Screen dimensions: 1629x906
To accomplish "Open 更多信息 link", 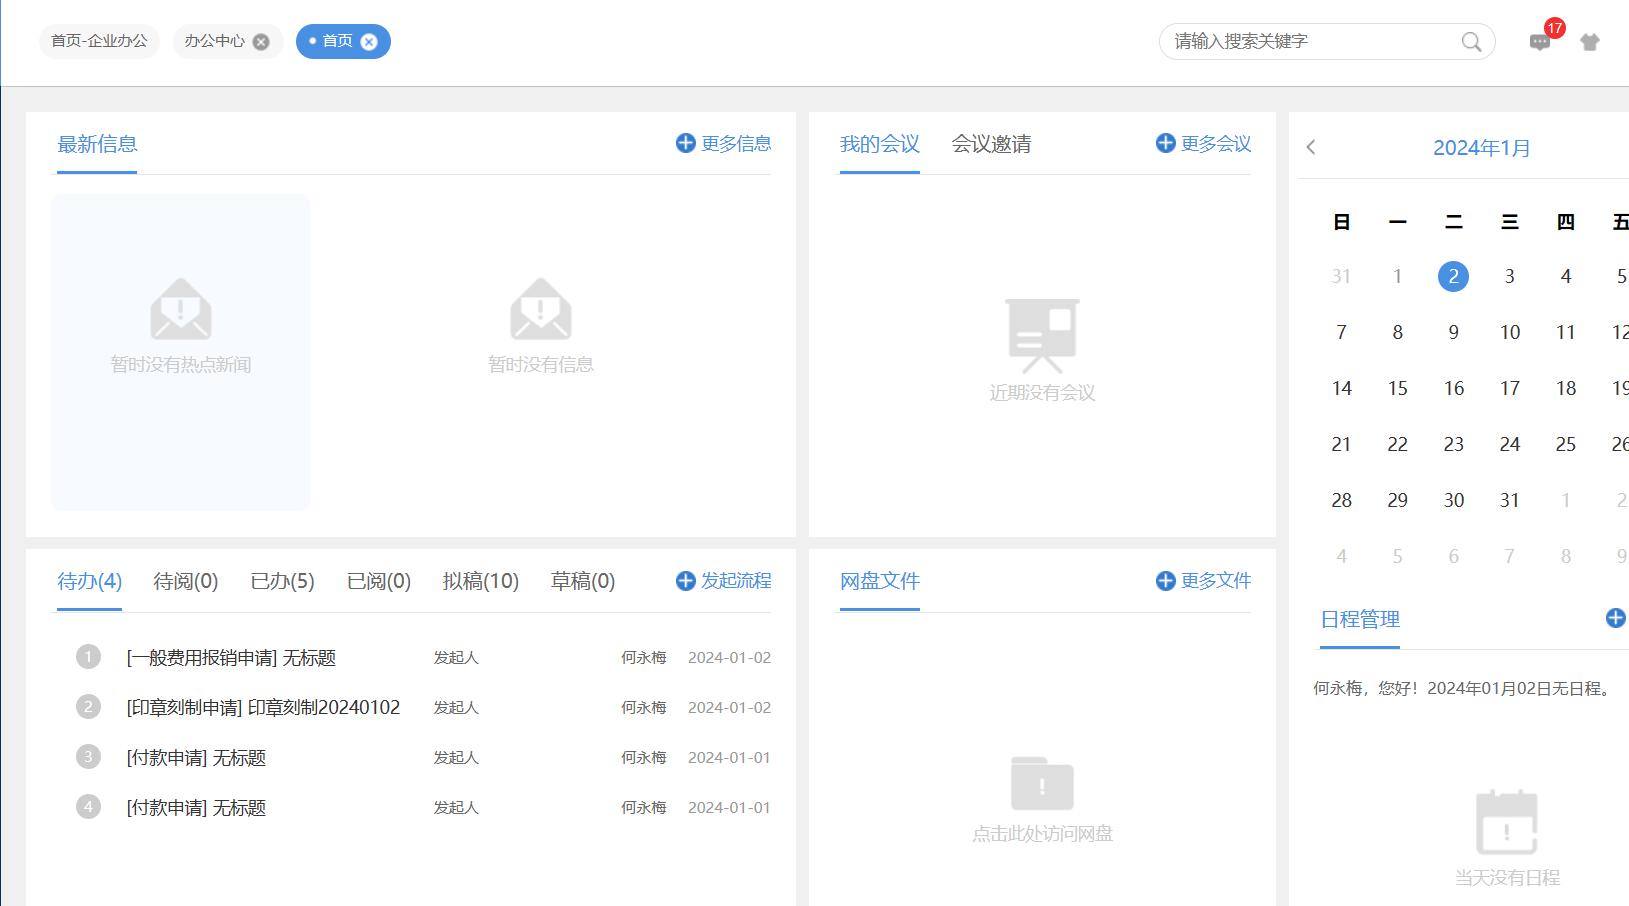I will [724, 144].
